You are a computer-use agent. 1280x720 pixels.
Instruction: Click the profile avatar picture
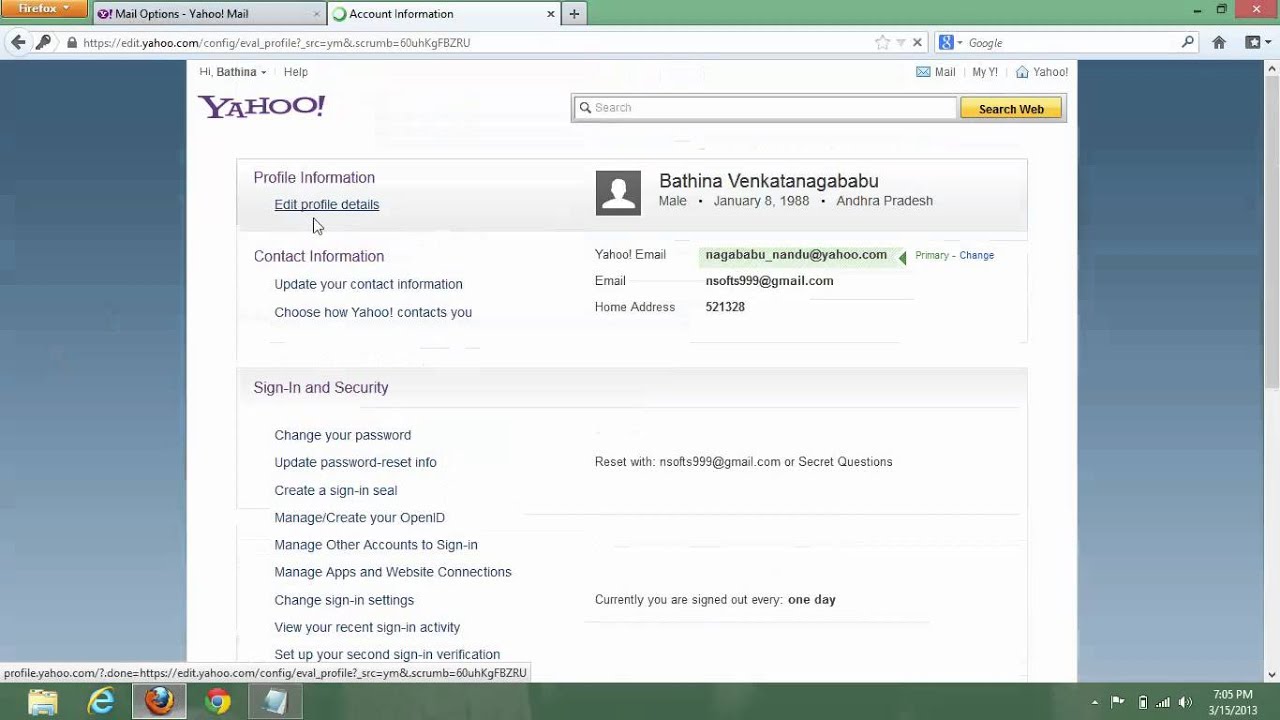tap(618, 193)
